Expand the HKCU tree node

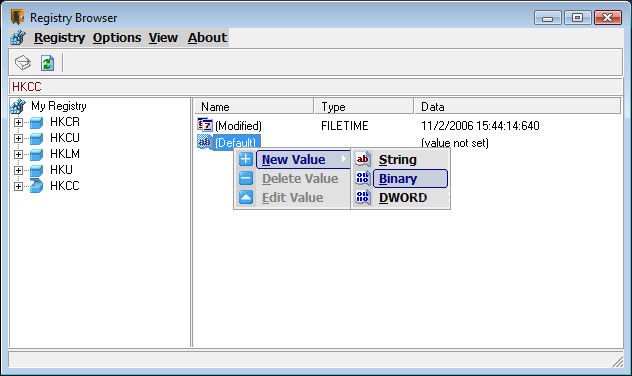(18, 138)
